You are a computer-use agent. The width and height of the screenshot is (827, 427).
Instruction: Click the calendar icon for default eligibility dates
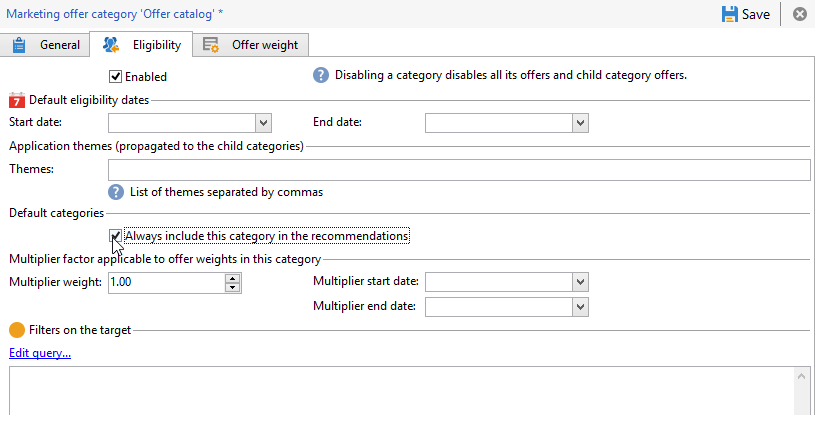click(x=17, y=99)
